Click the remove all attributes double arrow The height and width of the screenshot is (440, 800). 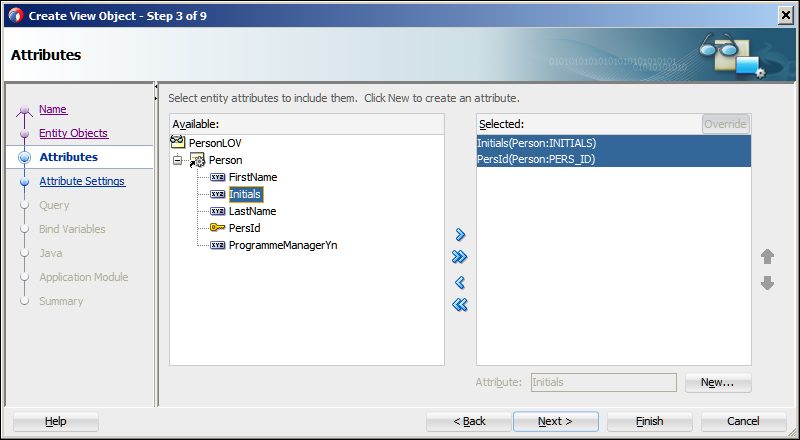[460, 305]
